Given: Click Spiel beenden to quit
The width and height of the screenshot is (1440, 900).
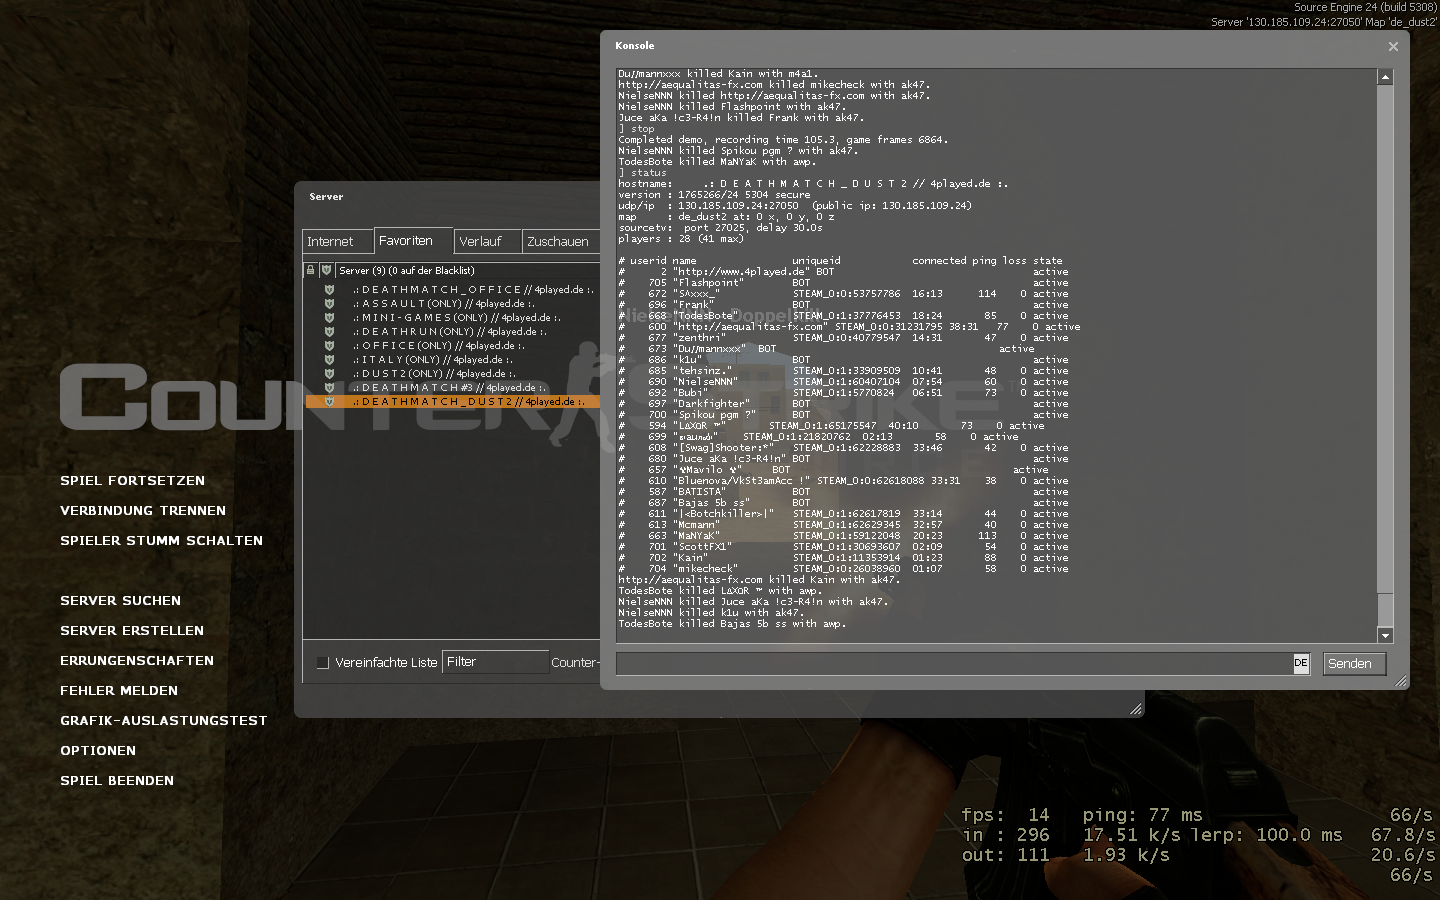Looking at the screenshot, I should click(x=117, y=781).
